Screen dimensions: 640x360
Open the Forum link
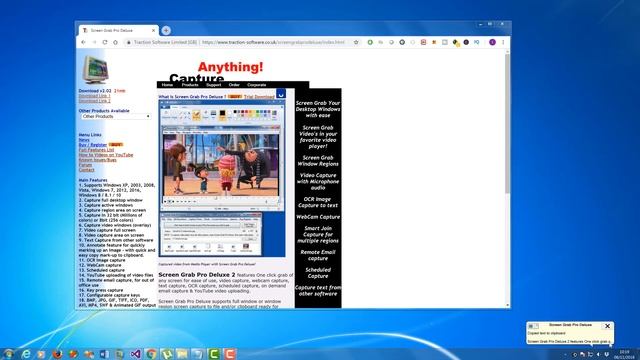tap(85, 165)
